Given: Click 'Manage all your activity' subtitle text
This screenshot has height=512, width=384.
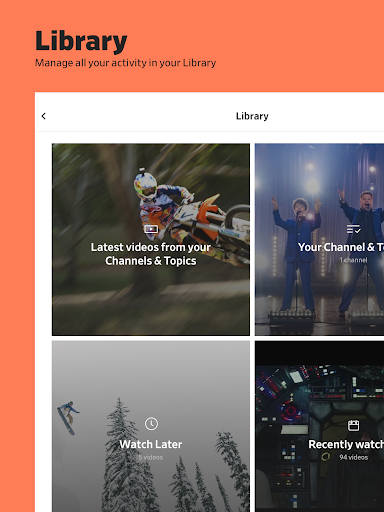Looking at the screenshot, I should [125, 63].
